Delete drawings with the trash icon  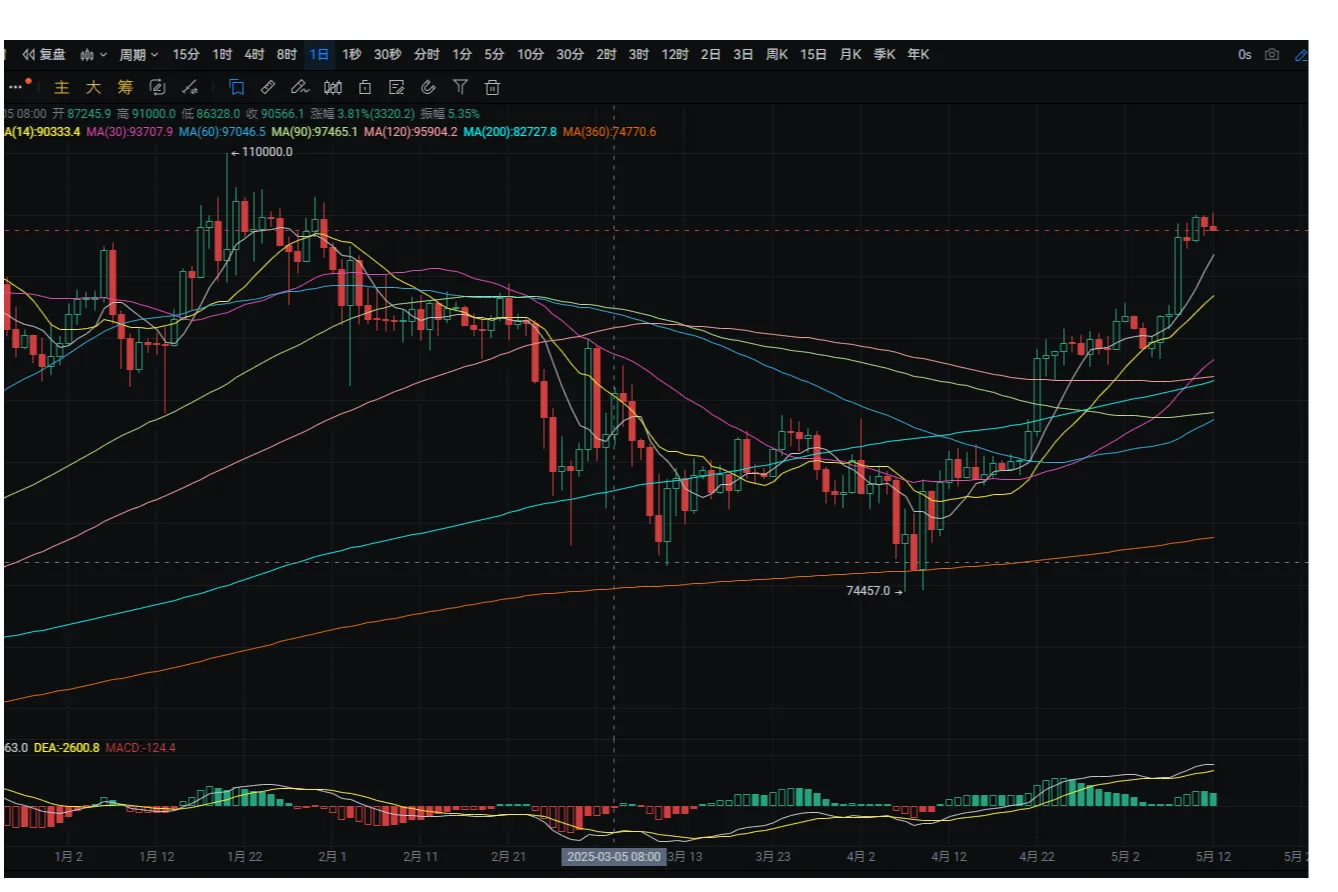(493, 87)
